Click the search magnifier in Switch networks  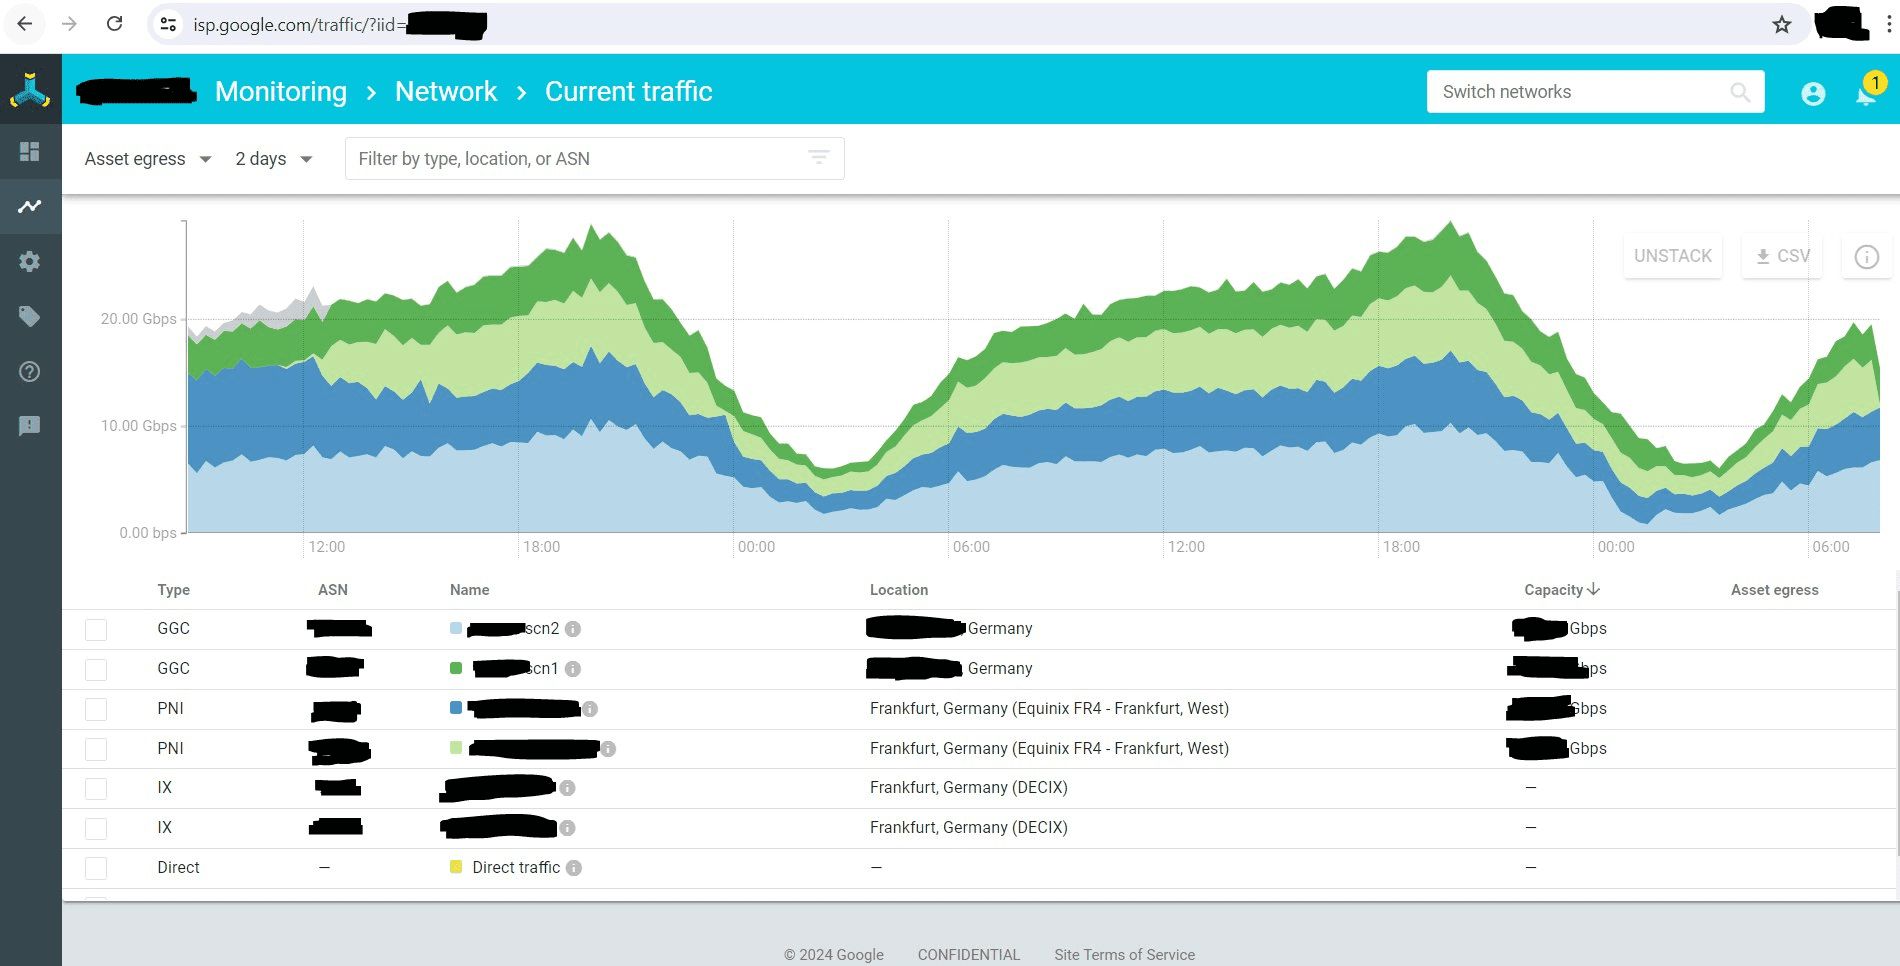click(x=1740, y=92)
